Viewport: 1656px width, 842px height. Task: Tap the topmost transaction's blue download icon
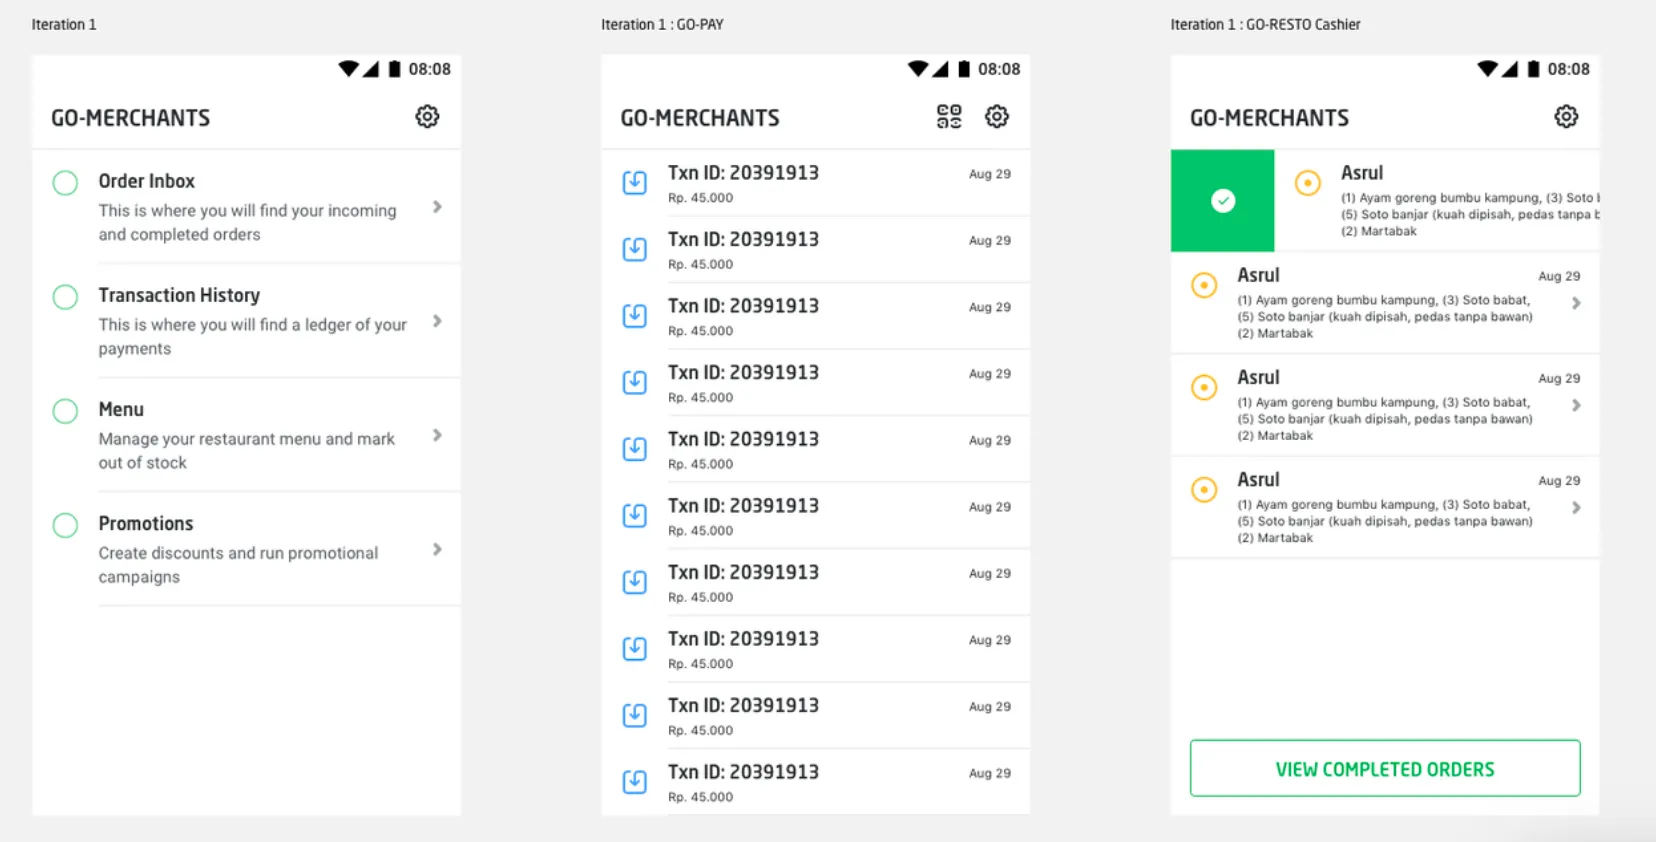(x=635, y=183)
